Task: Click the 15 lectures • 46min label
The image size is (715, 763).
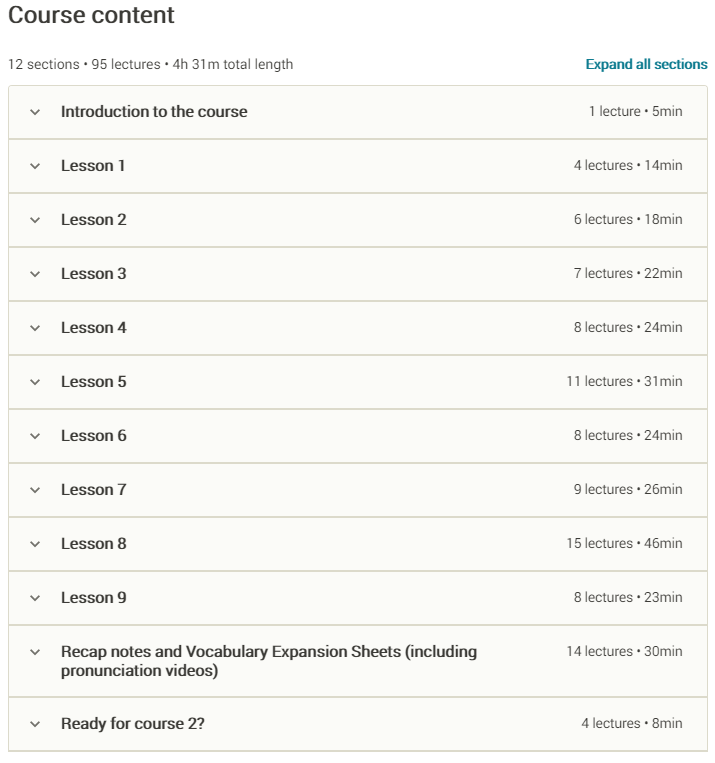Action: (x=624, y=544)
